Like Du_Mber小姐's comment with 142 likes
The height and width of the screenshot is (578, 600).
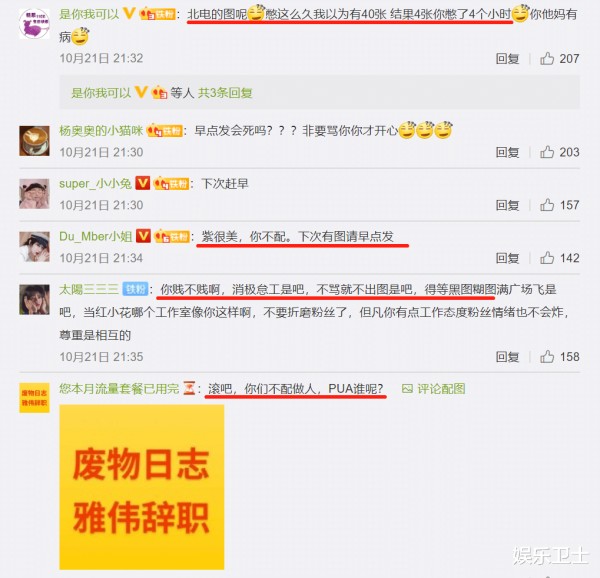coord(547,258)
